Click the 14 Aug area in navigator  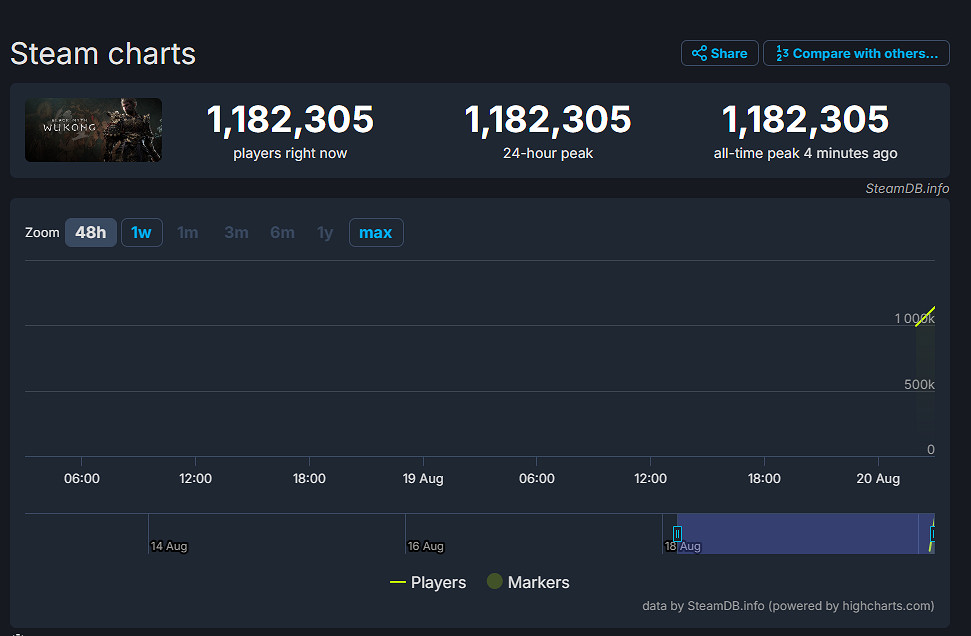tap(168, 546)
